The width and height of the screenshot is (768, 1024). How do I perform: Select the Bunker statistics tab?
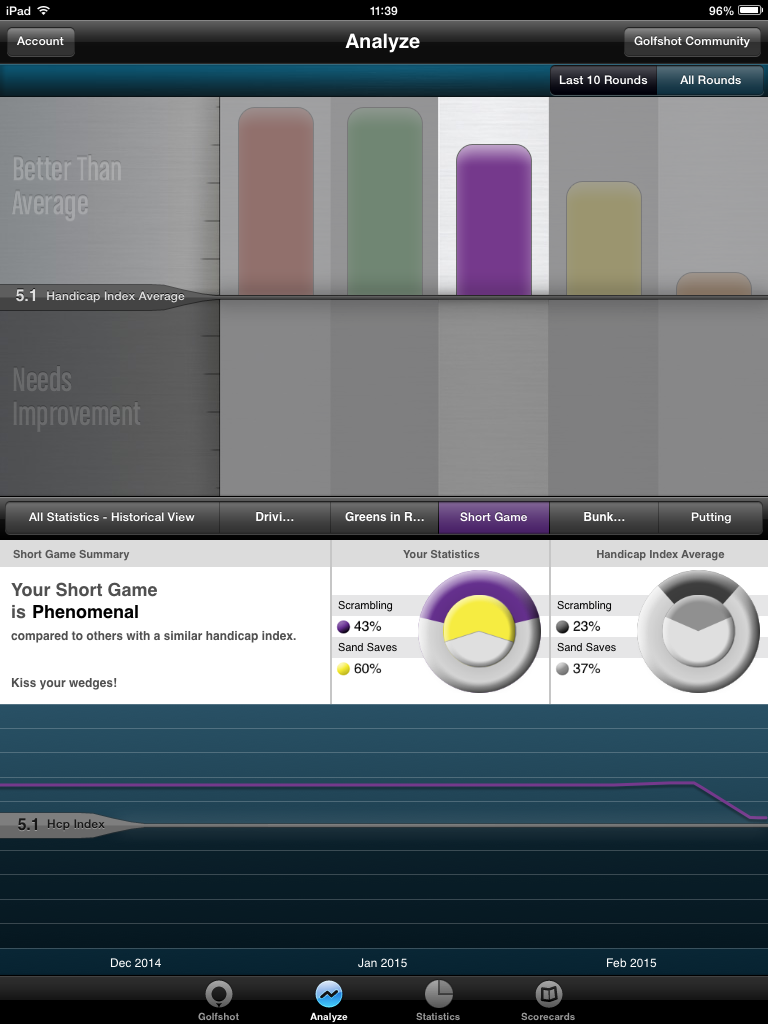click(x=604, y=517)
